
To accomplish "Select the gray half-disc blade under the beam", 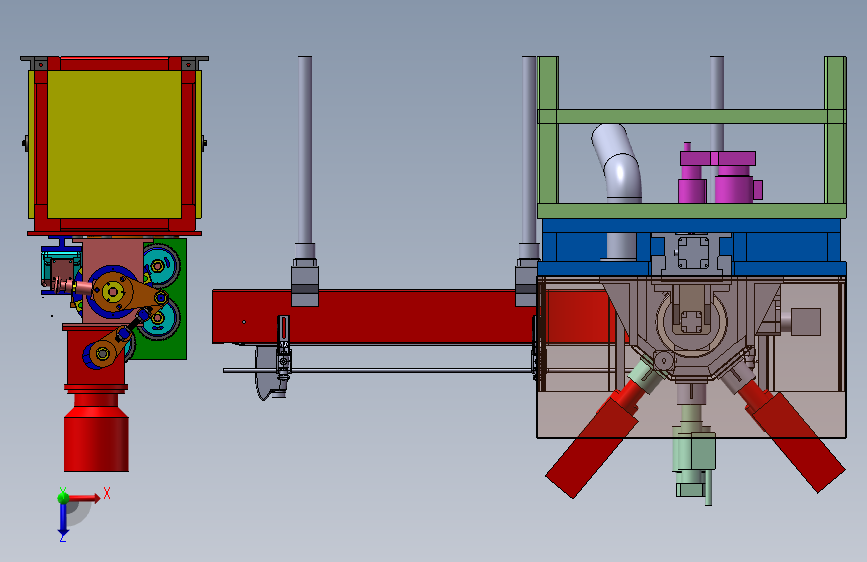I will (267, 373).
